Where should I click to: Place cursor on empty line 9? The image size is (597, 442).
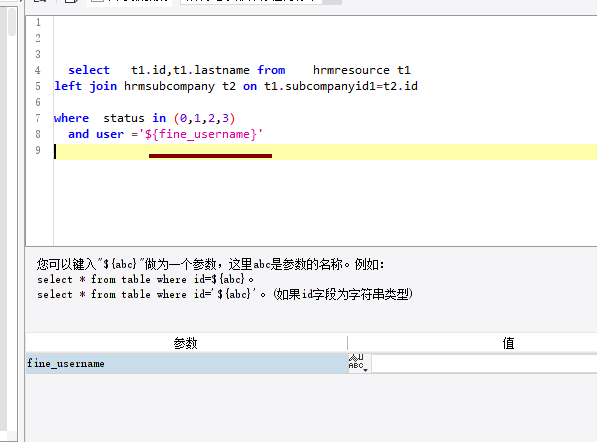[x=326, y=152]
